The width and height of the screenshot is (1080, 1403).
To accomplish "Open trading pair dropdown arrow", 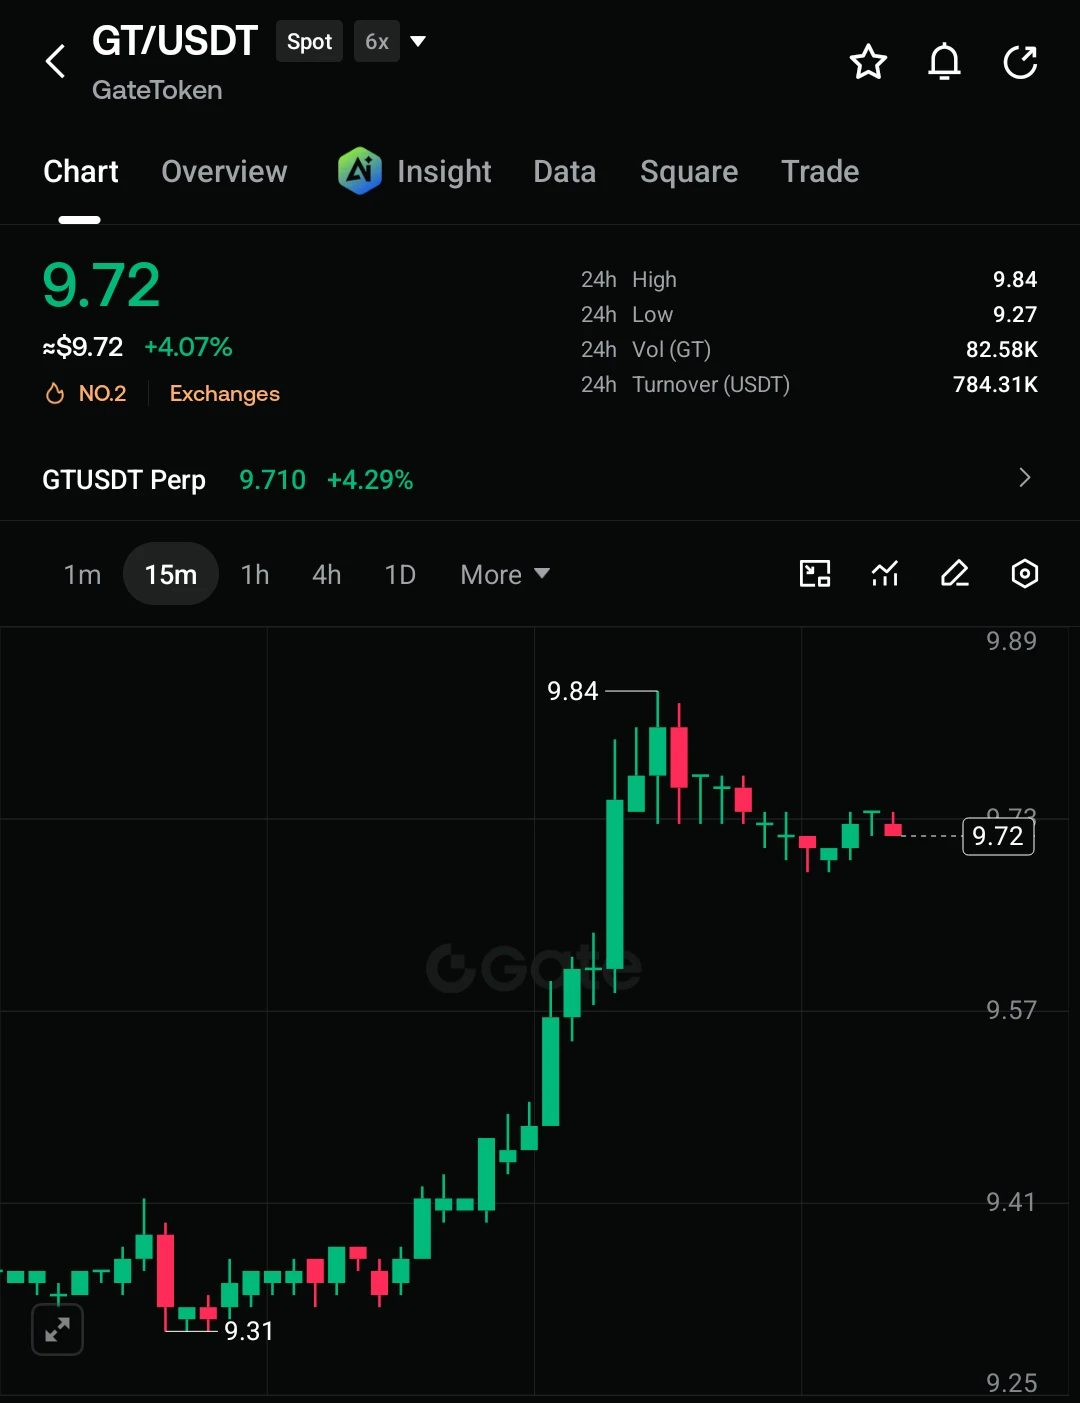I will [419, 42].
